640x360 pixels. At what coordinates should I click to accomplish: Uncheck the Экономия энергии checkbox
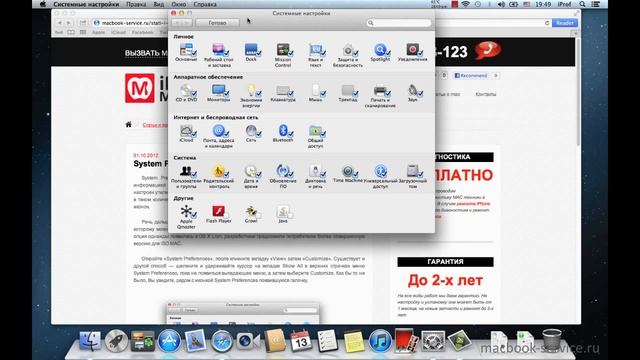pos(258,93)
